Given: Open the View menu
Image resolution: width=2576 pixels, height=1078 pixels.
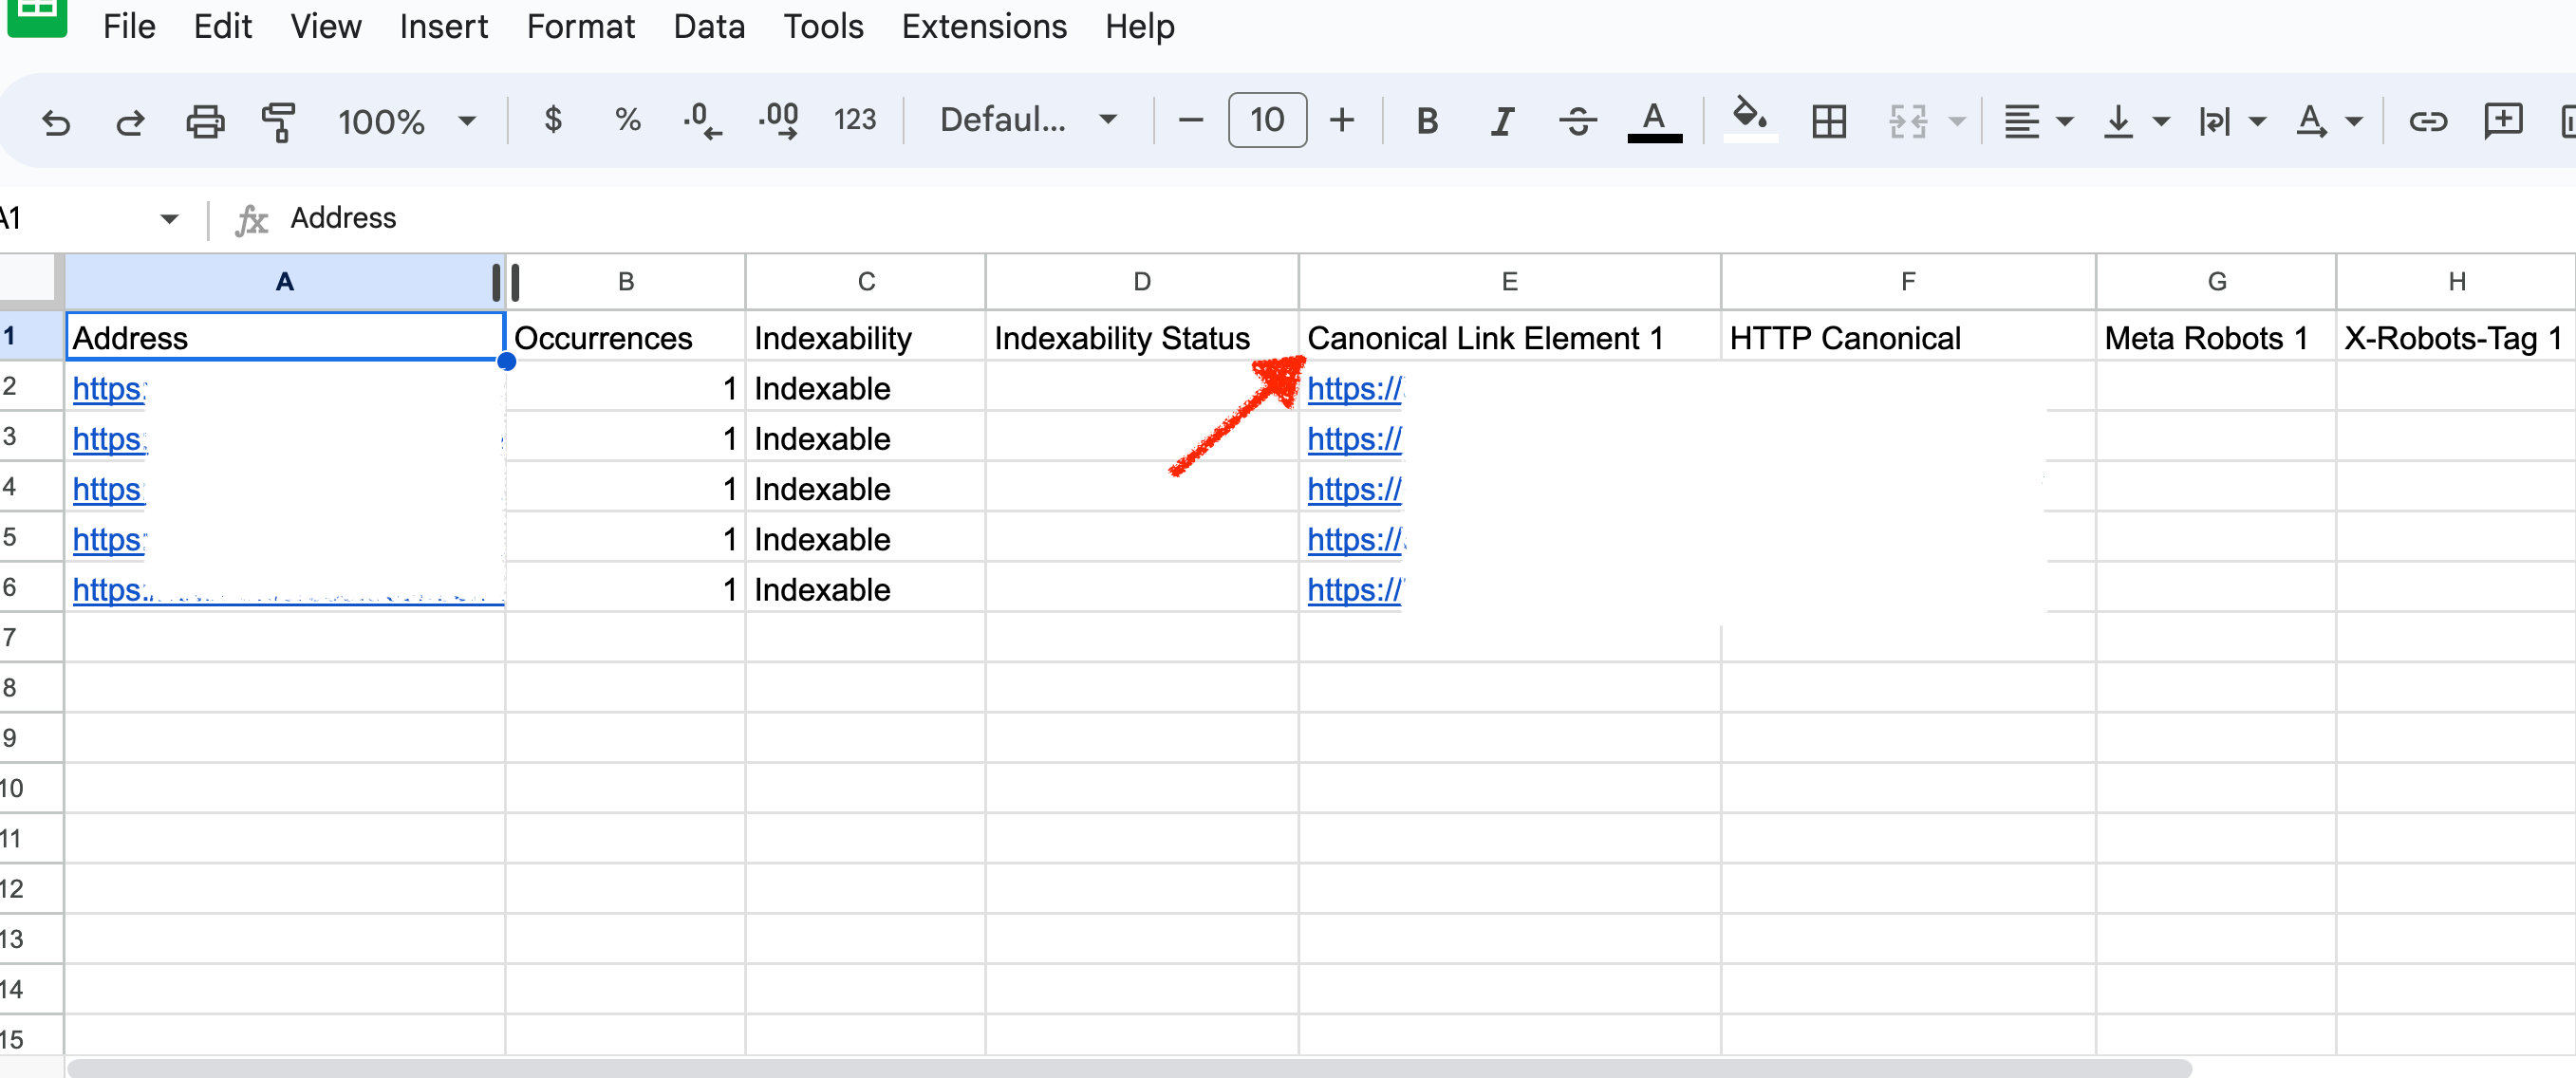Looking at the screenshot, I should pos(325,26).
